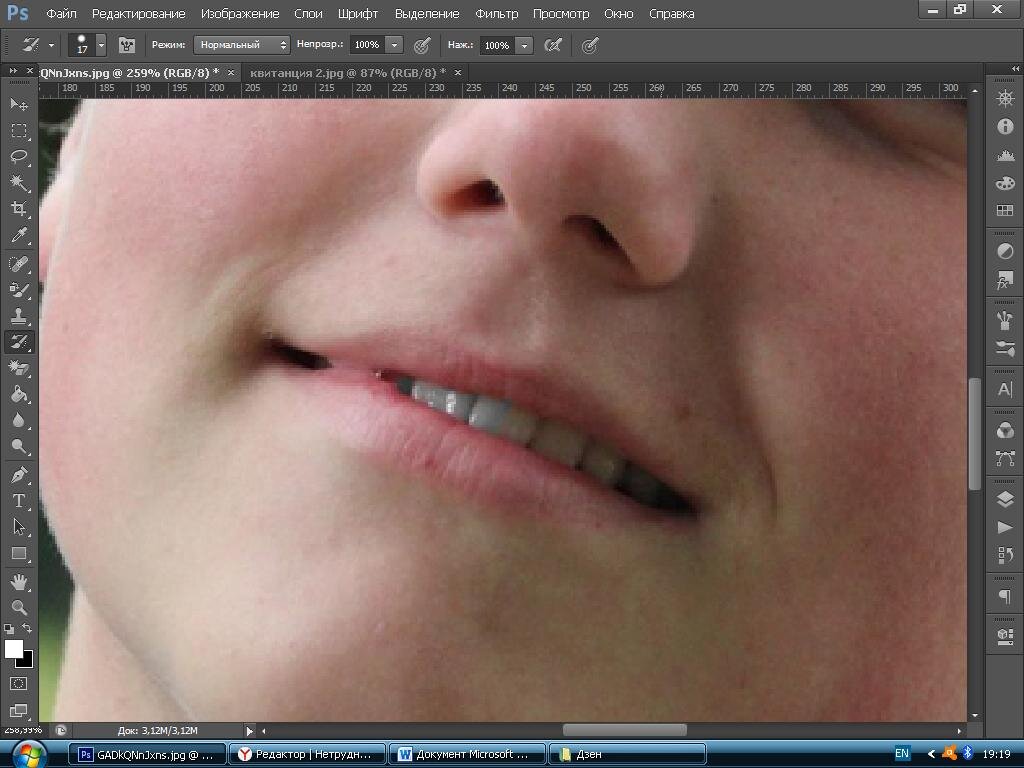Select the Crop tool
Image resolution: width=1024 pixels, height=768 pixels.
19,209
